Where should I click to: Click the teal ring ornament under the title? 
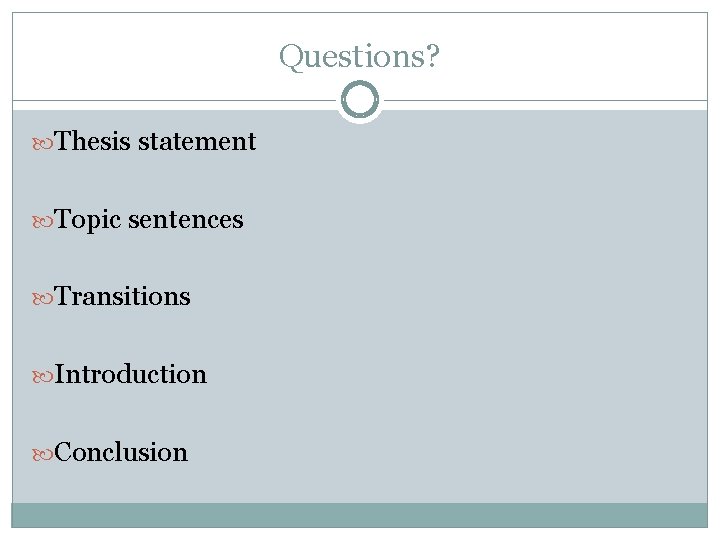tap(360, 100)
